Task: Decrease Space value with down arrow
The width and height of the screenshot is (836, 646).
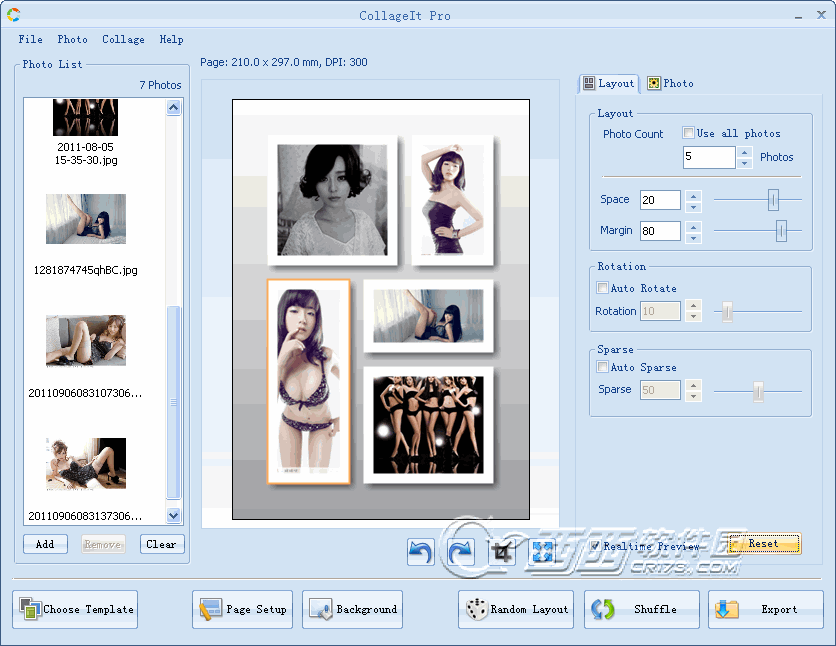Action: [x=694, y=206]
